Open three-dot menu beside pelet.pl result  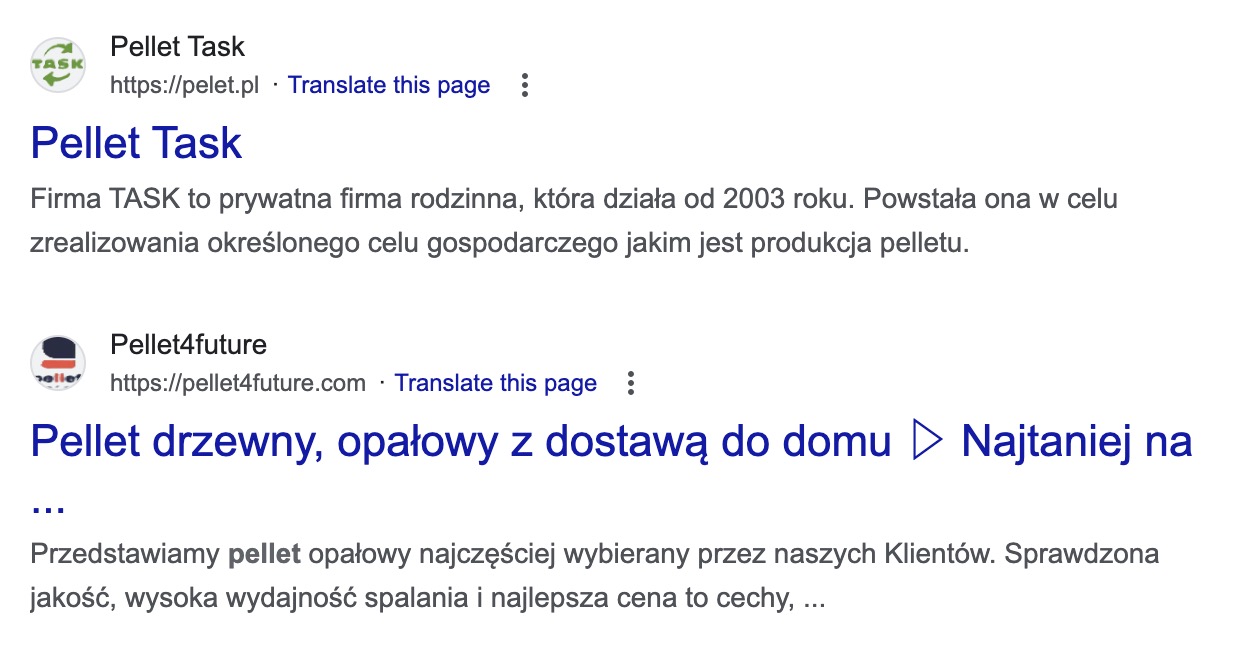[x=524, y=86]
